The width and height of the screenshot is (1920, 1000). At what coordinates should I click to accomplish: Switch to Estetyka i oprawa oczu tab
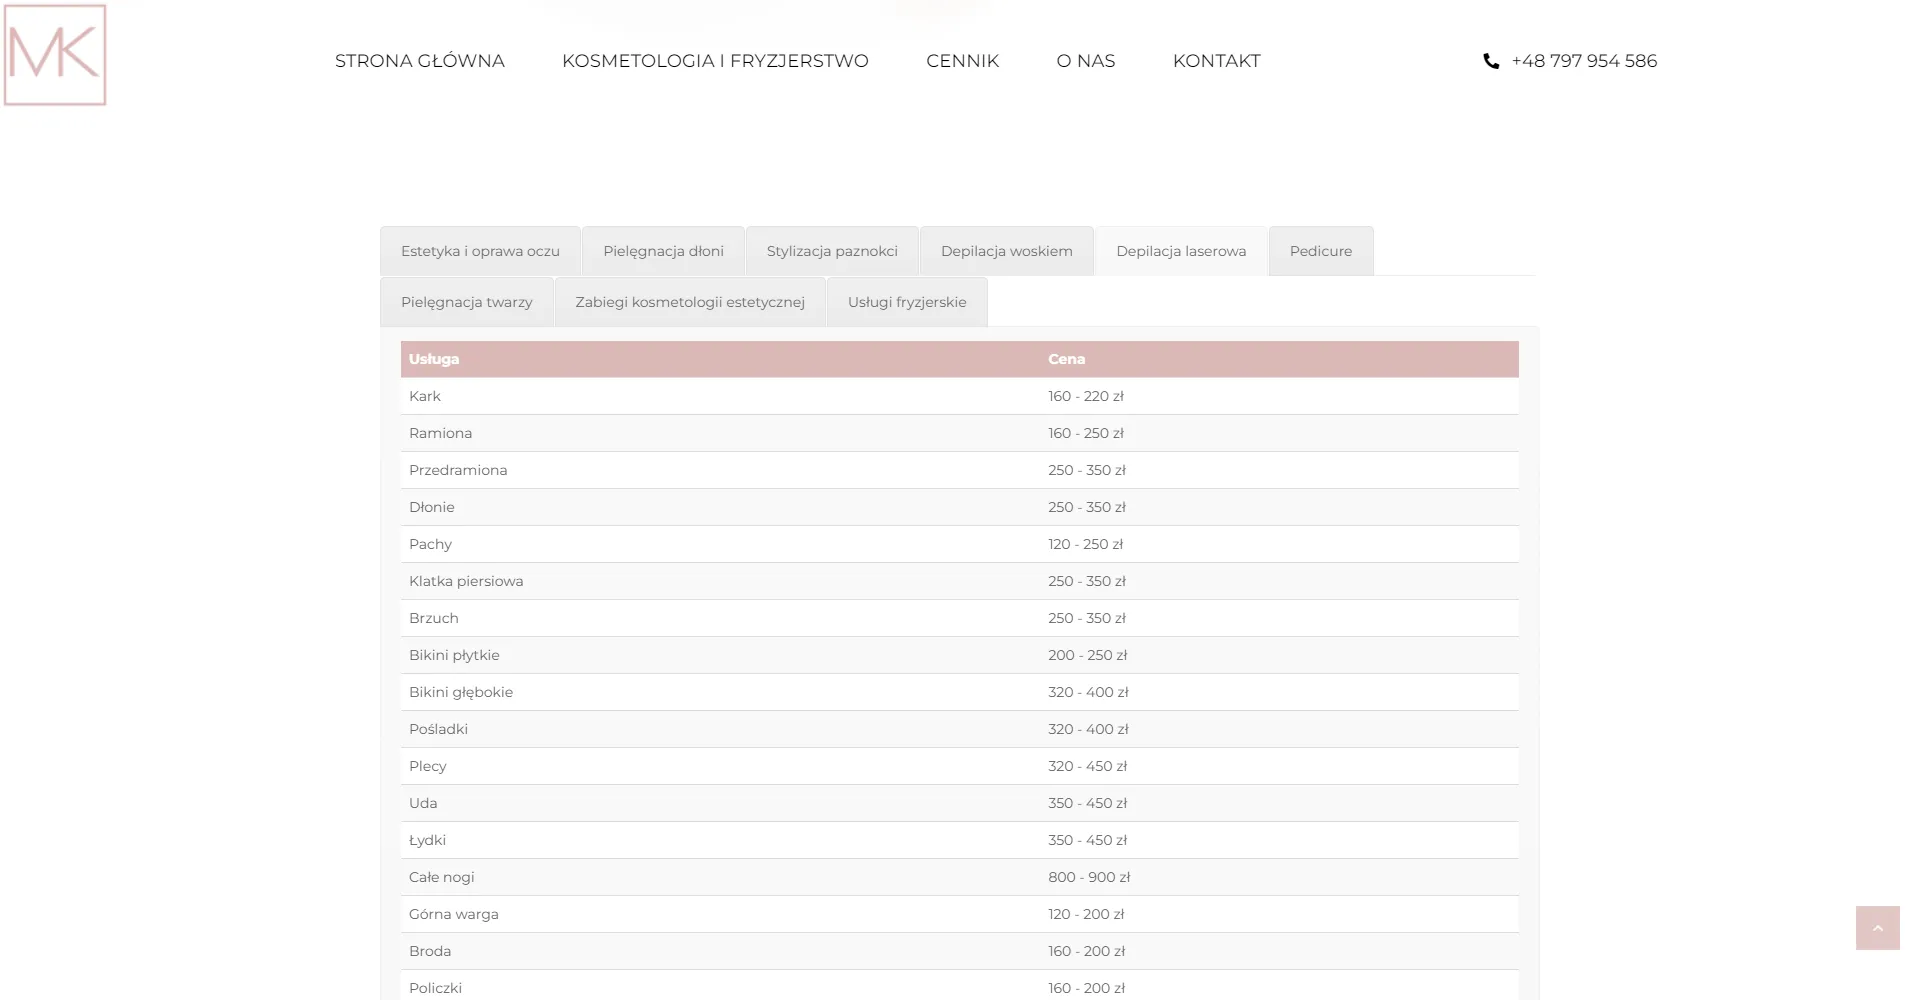pos(480,251)
